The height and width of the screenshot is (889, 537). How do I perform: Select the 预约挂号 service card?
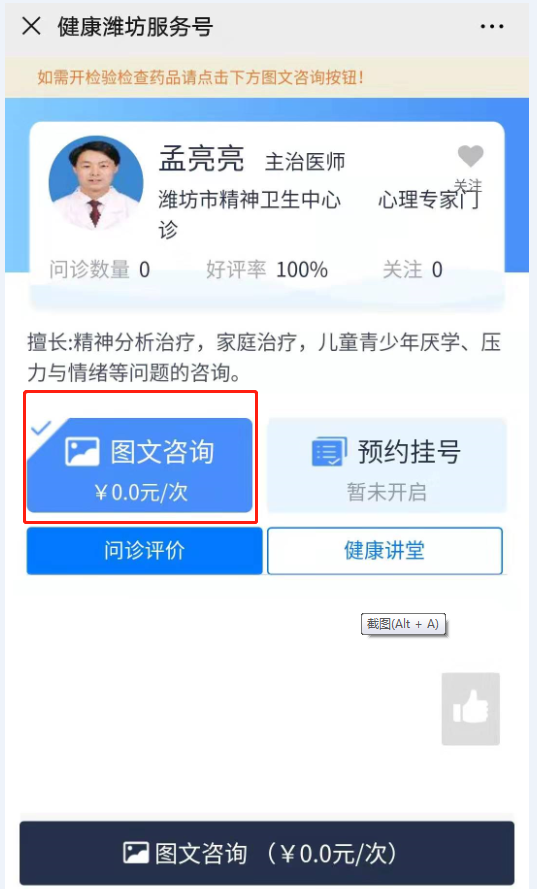coord(387,465)
